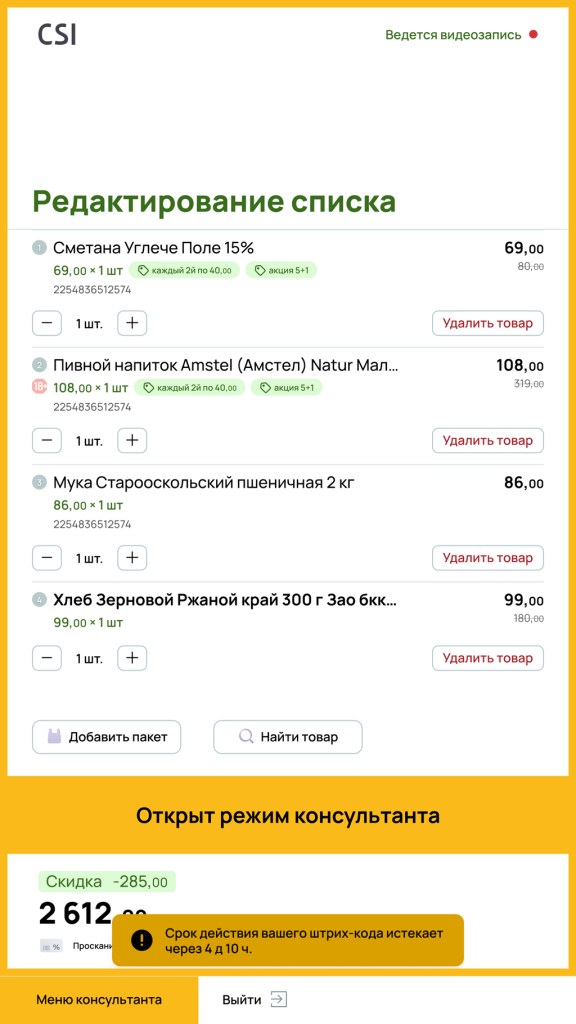This screenshot has width=576, height=1024.
Task: Open Меню консультанта
Action: [99, 1000]
